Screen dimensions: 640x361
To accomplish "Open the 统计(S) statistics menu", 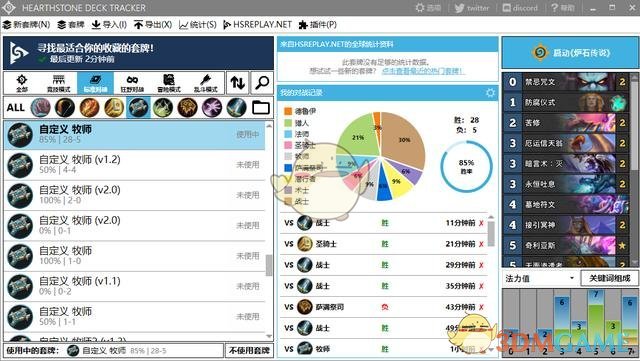I will pos(198,25).
